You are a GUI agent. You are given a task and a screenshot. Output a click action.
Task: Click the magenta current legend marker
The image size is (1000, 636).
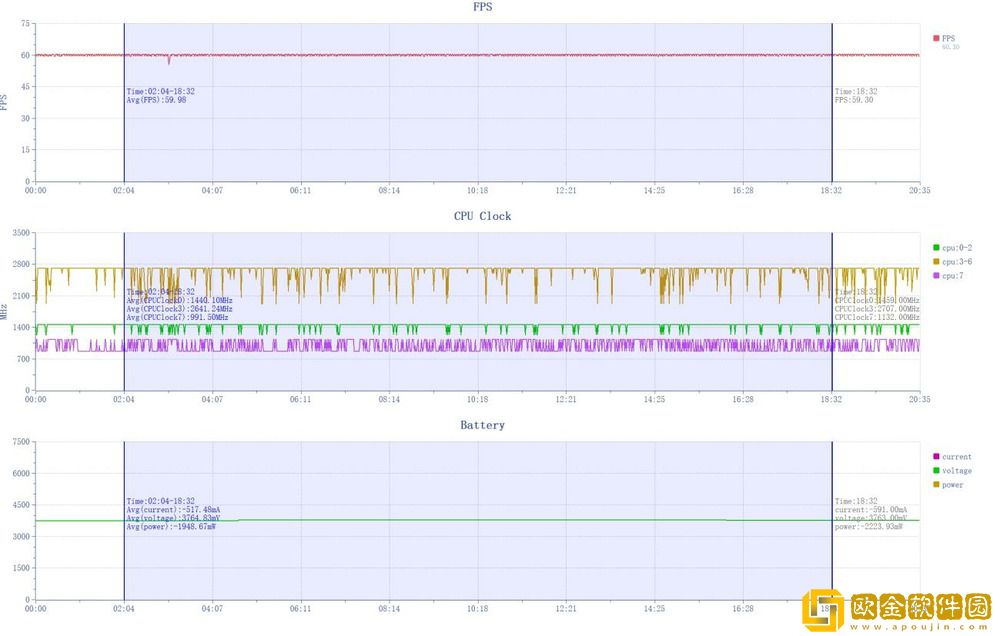[x=936, y=457]
